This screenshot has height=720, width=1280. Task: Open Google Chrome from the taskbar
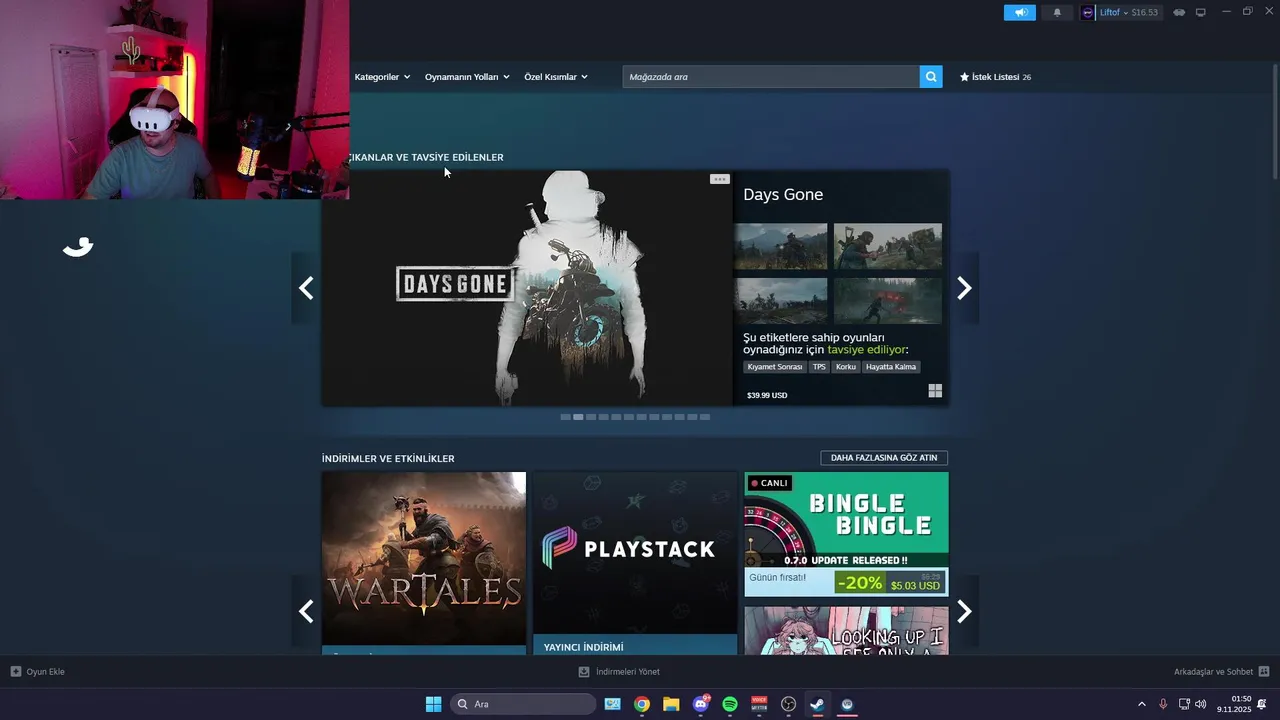(x=642, y=704)
